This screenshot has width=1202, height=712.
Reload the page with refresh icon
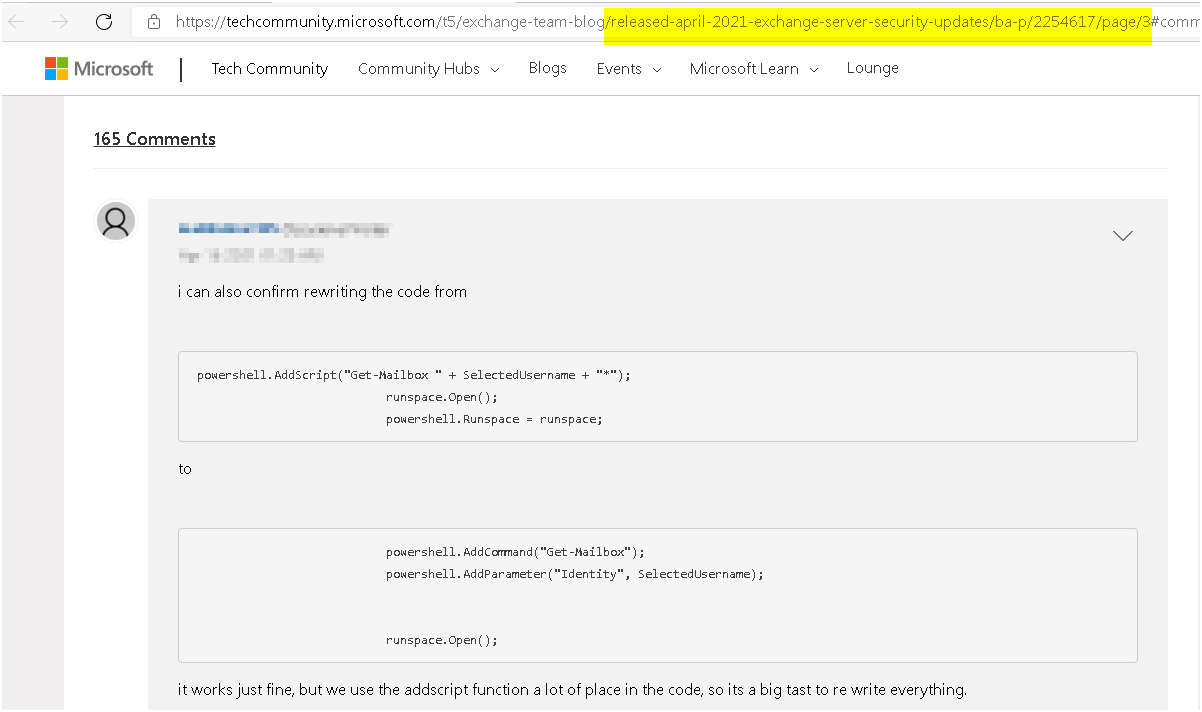[103, 21]
